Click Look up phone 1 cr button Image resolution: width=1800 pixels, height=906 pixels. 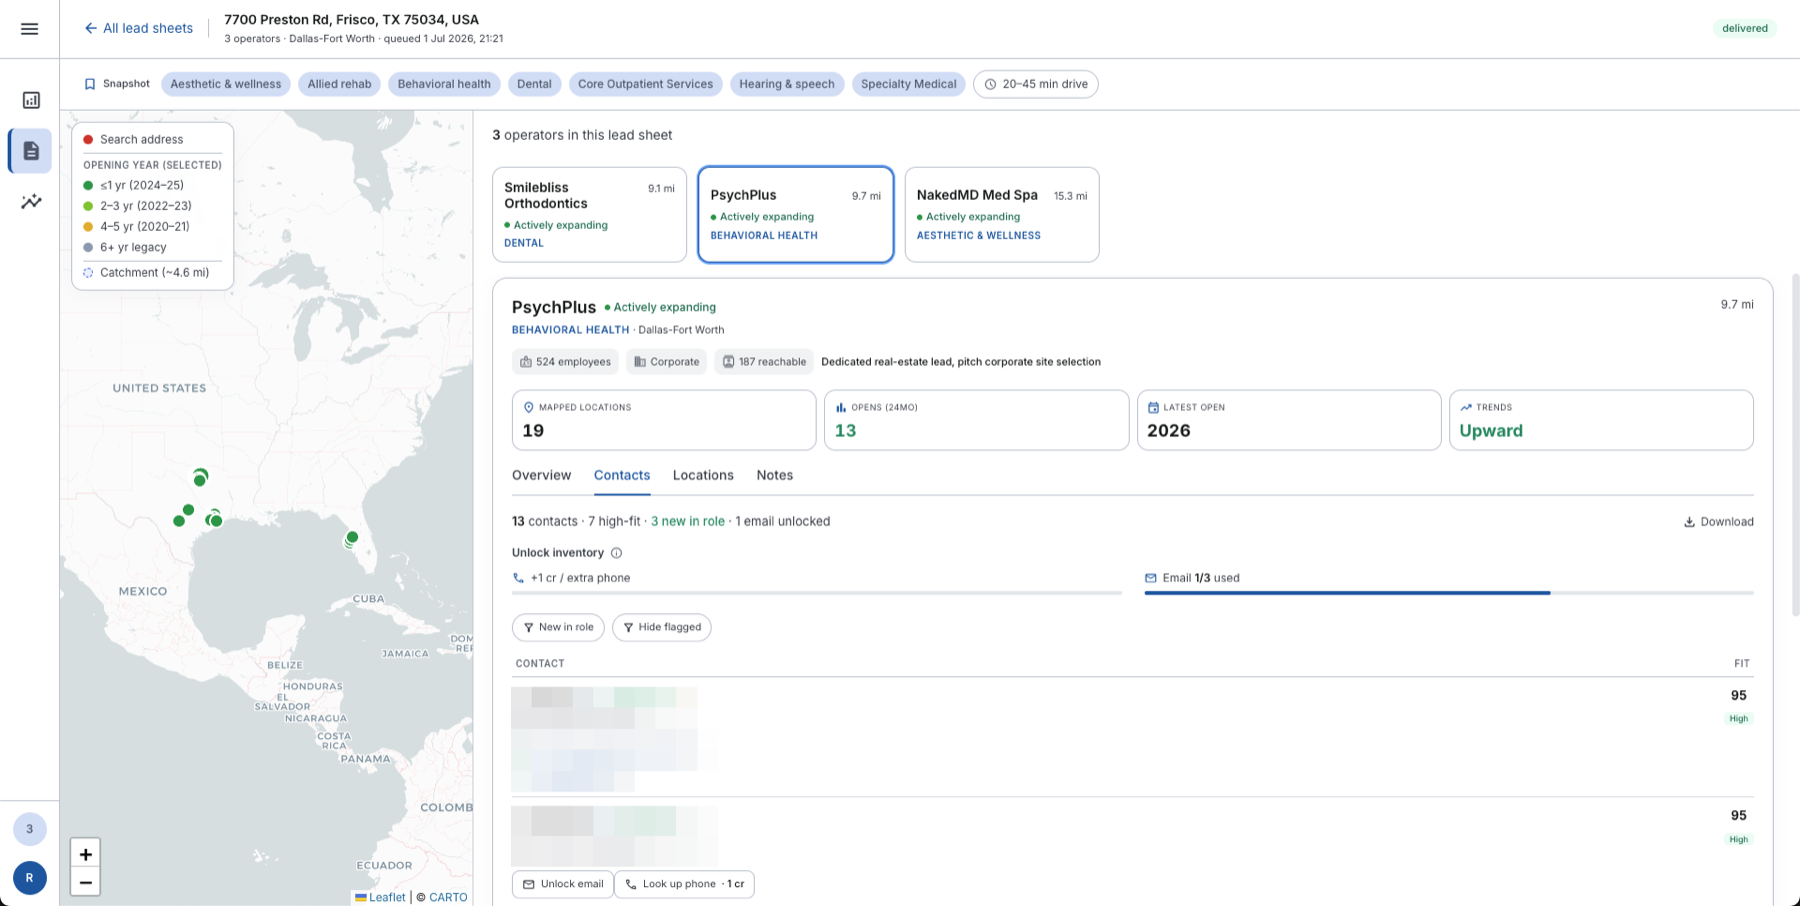point(685,884)
